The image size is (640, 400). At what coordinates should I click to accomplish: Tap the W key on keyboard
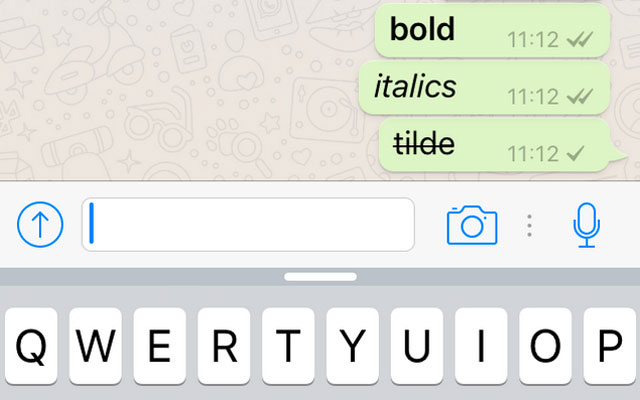[95, 346]
